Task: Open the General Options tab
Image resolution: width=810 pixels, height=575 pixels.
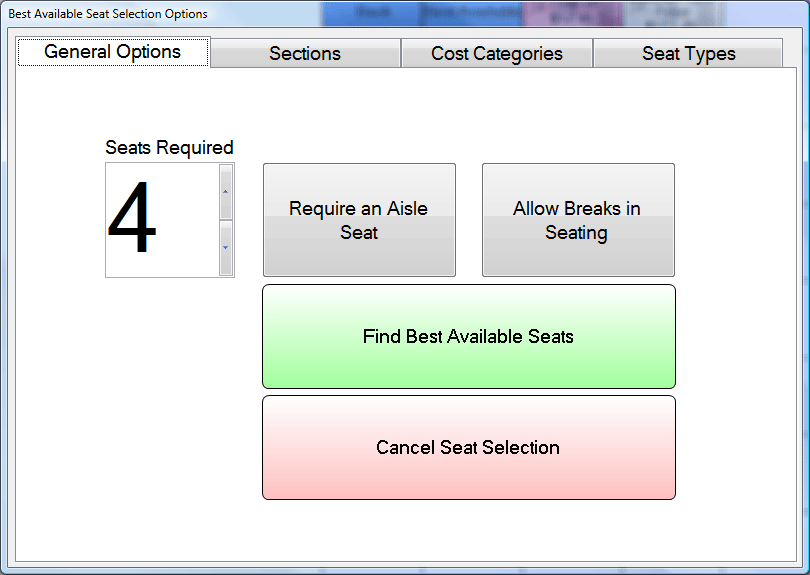Action: 113,52
